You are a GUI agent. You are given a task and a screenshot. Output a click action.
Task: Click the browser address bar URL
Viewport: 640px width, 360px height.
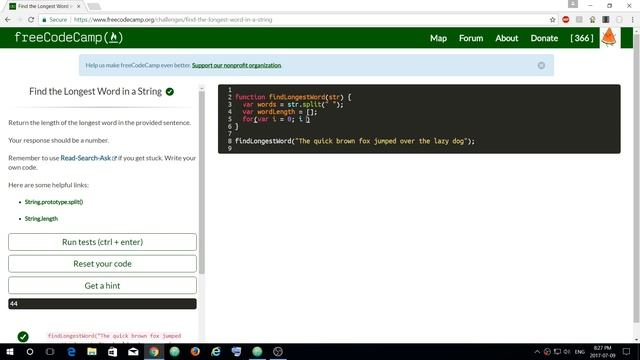pyautogui.click(x=173, y=20)
